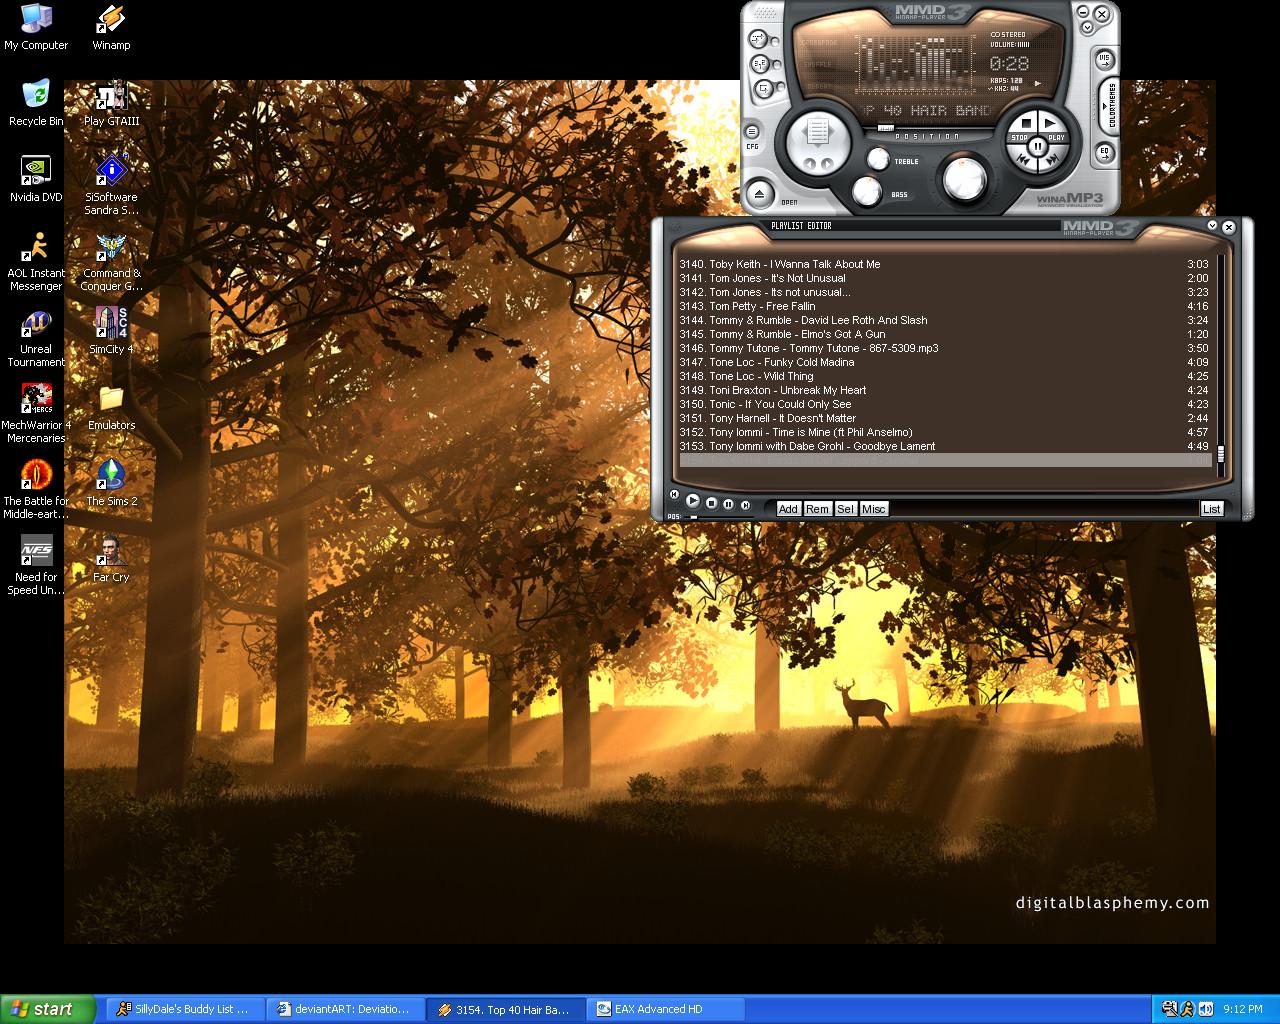
Task: Click the Bass knob
Action: [867, 192]
